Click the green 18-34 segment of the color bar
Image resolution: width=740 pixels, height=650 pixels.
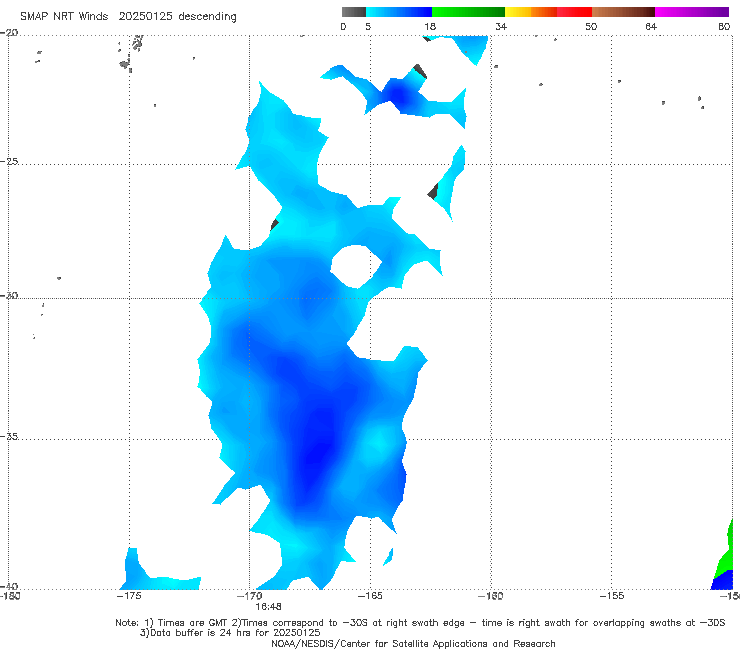click(x=468, y=12)
